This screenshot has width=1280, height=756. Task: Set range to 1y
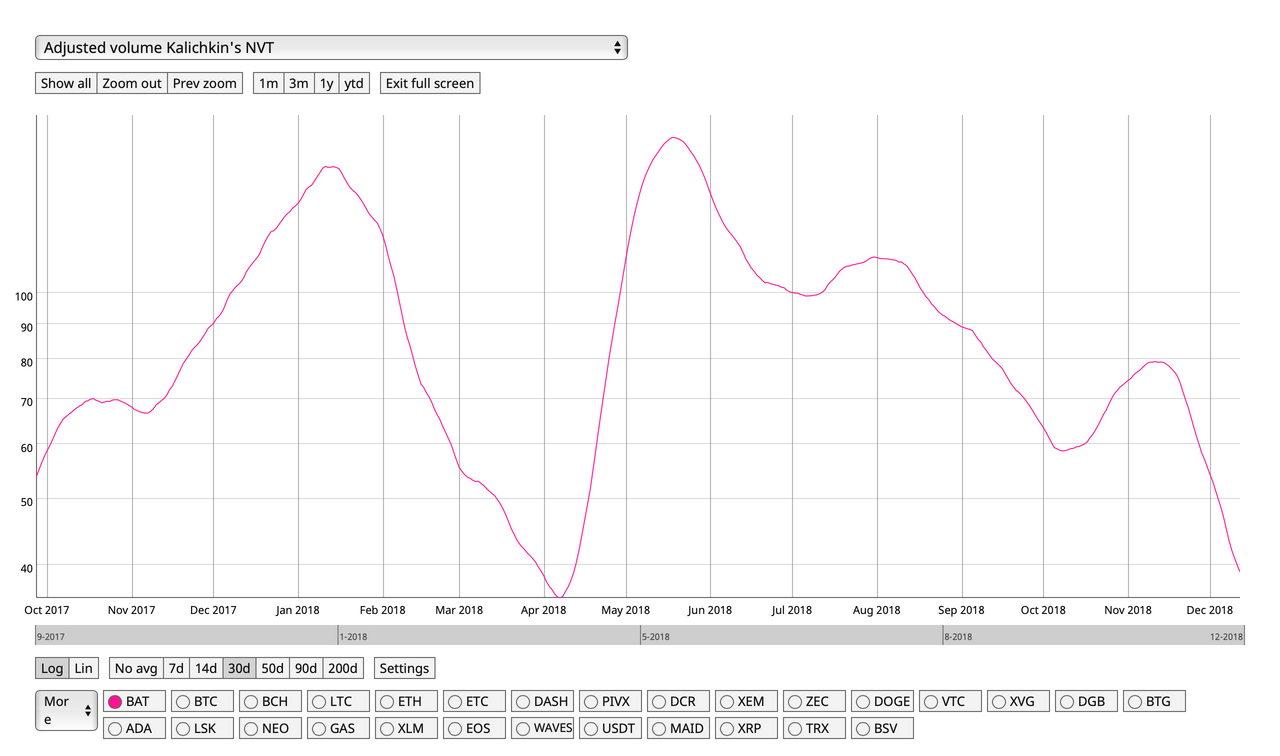327,83
